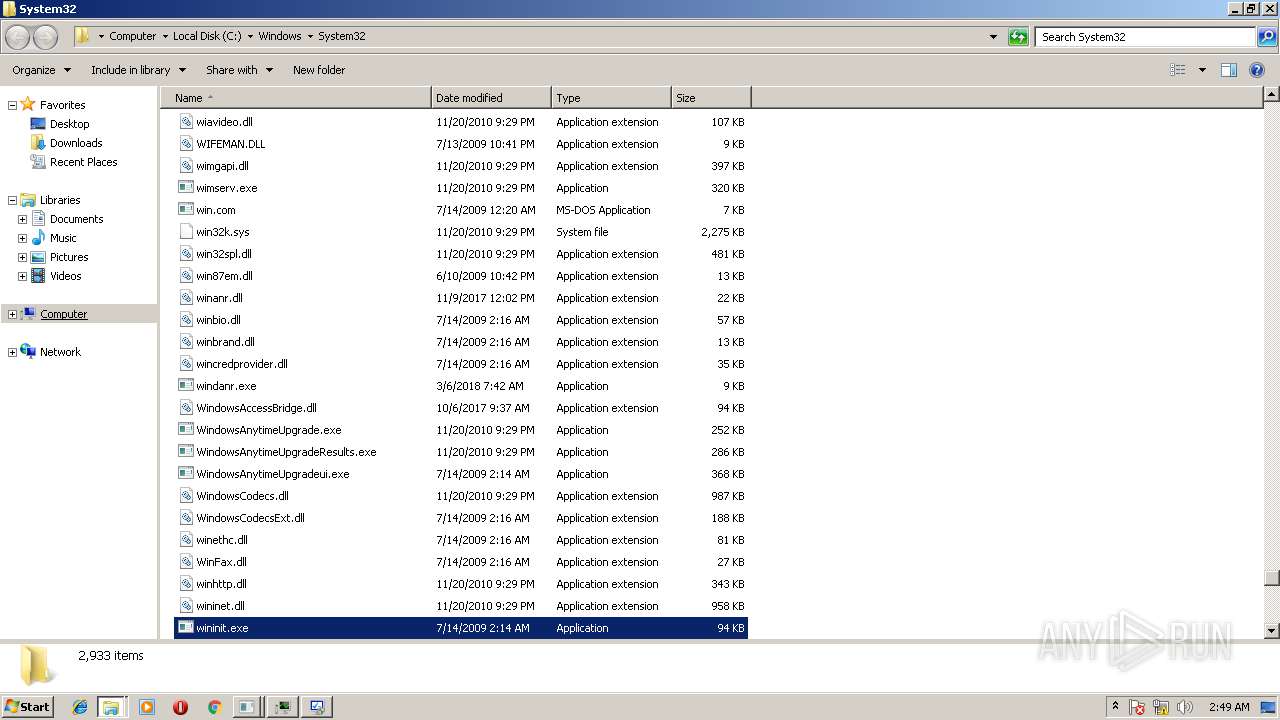Click the Change your view icon
1280x720 pixels.
tap(1178, 70)
